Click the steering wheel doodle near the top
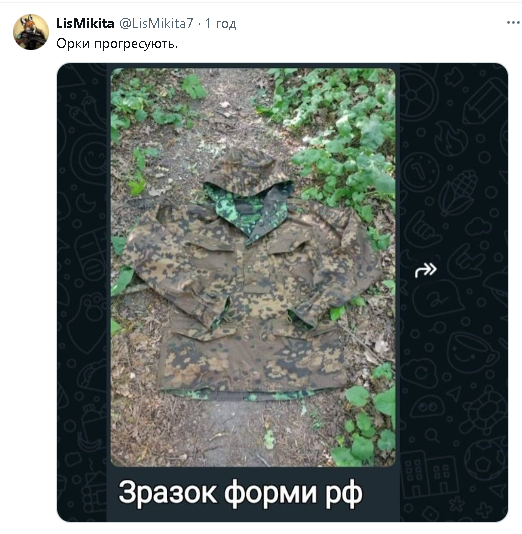522x534 pixels. 418,95
